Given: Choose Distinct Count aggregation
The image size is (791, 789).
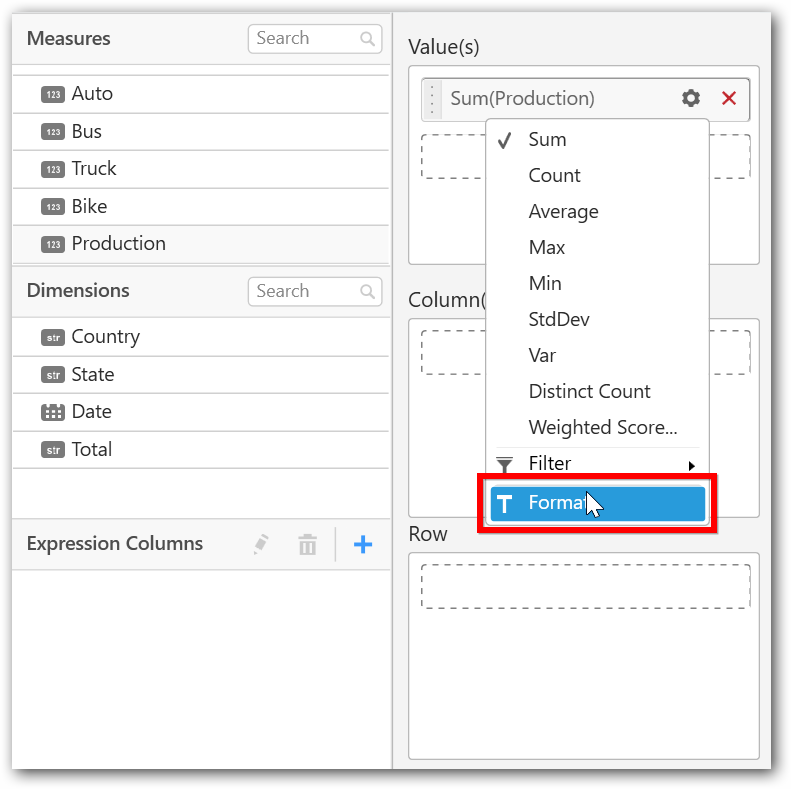Looking at the screenshot, I should pos(589,392).
